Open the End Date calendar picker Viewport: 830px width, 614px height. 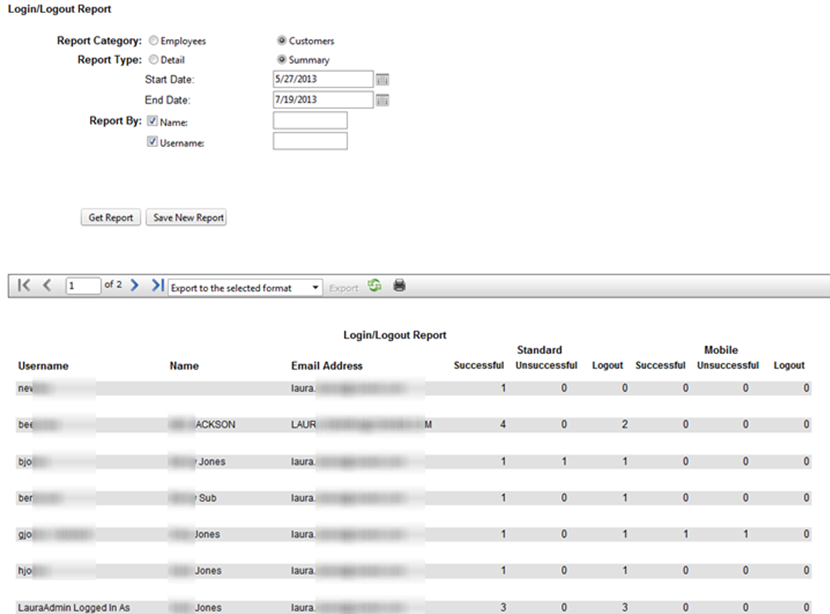(382, 100)
